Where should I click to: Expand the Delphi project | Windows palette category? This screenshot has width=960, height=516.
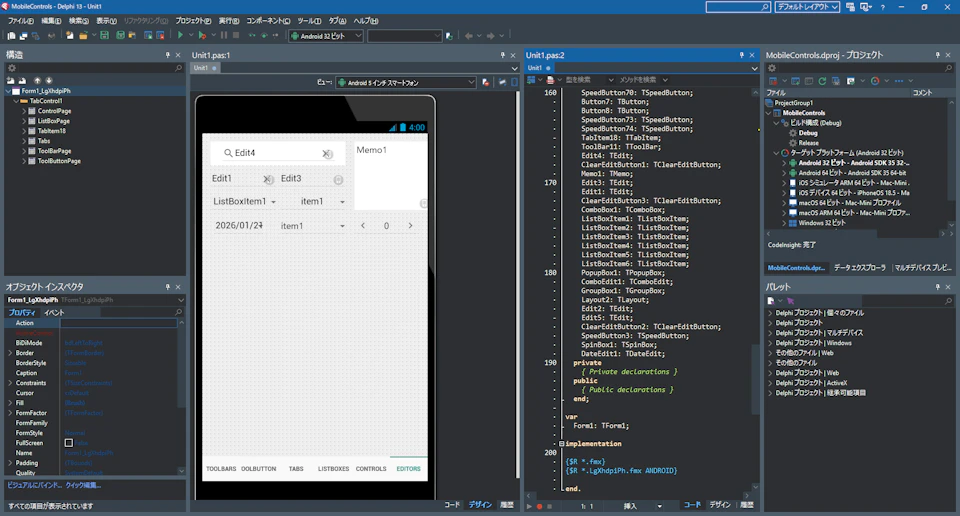point(770,343)
